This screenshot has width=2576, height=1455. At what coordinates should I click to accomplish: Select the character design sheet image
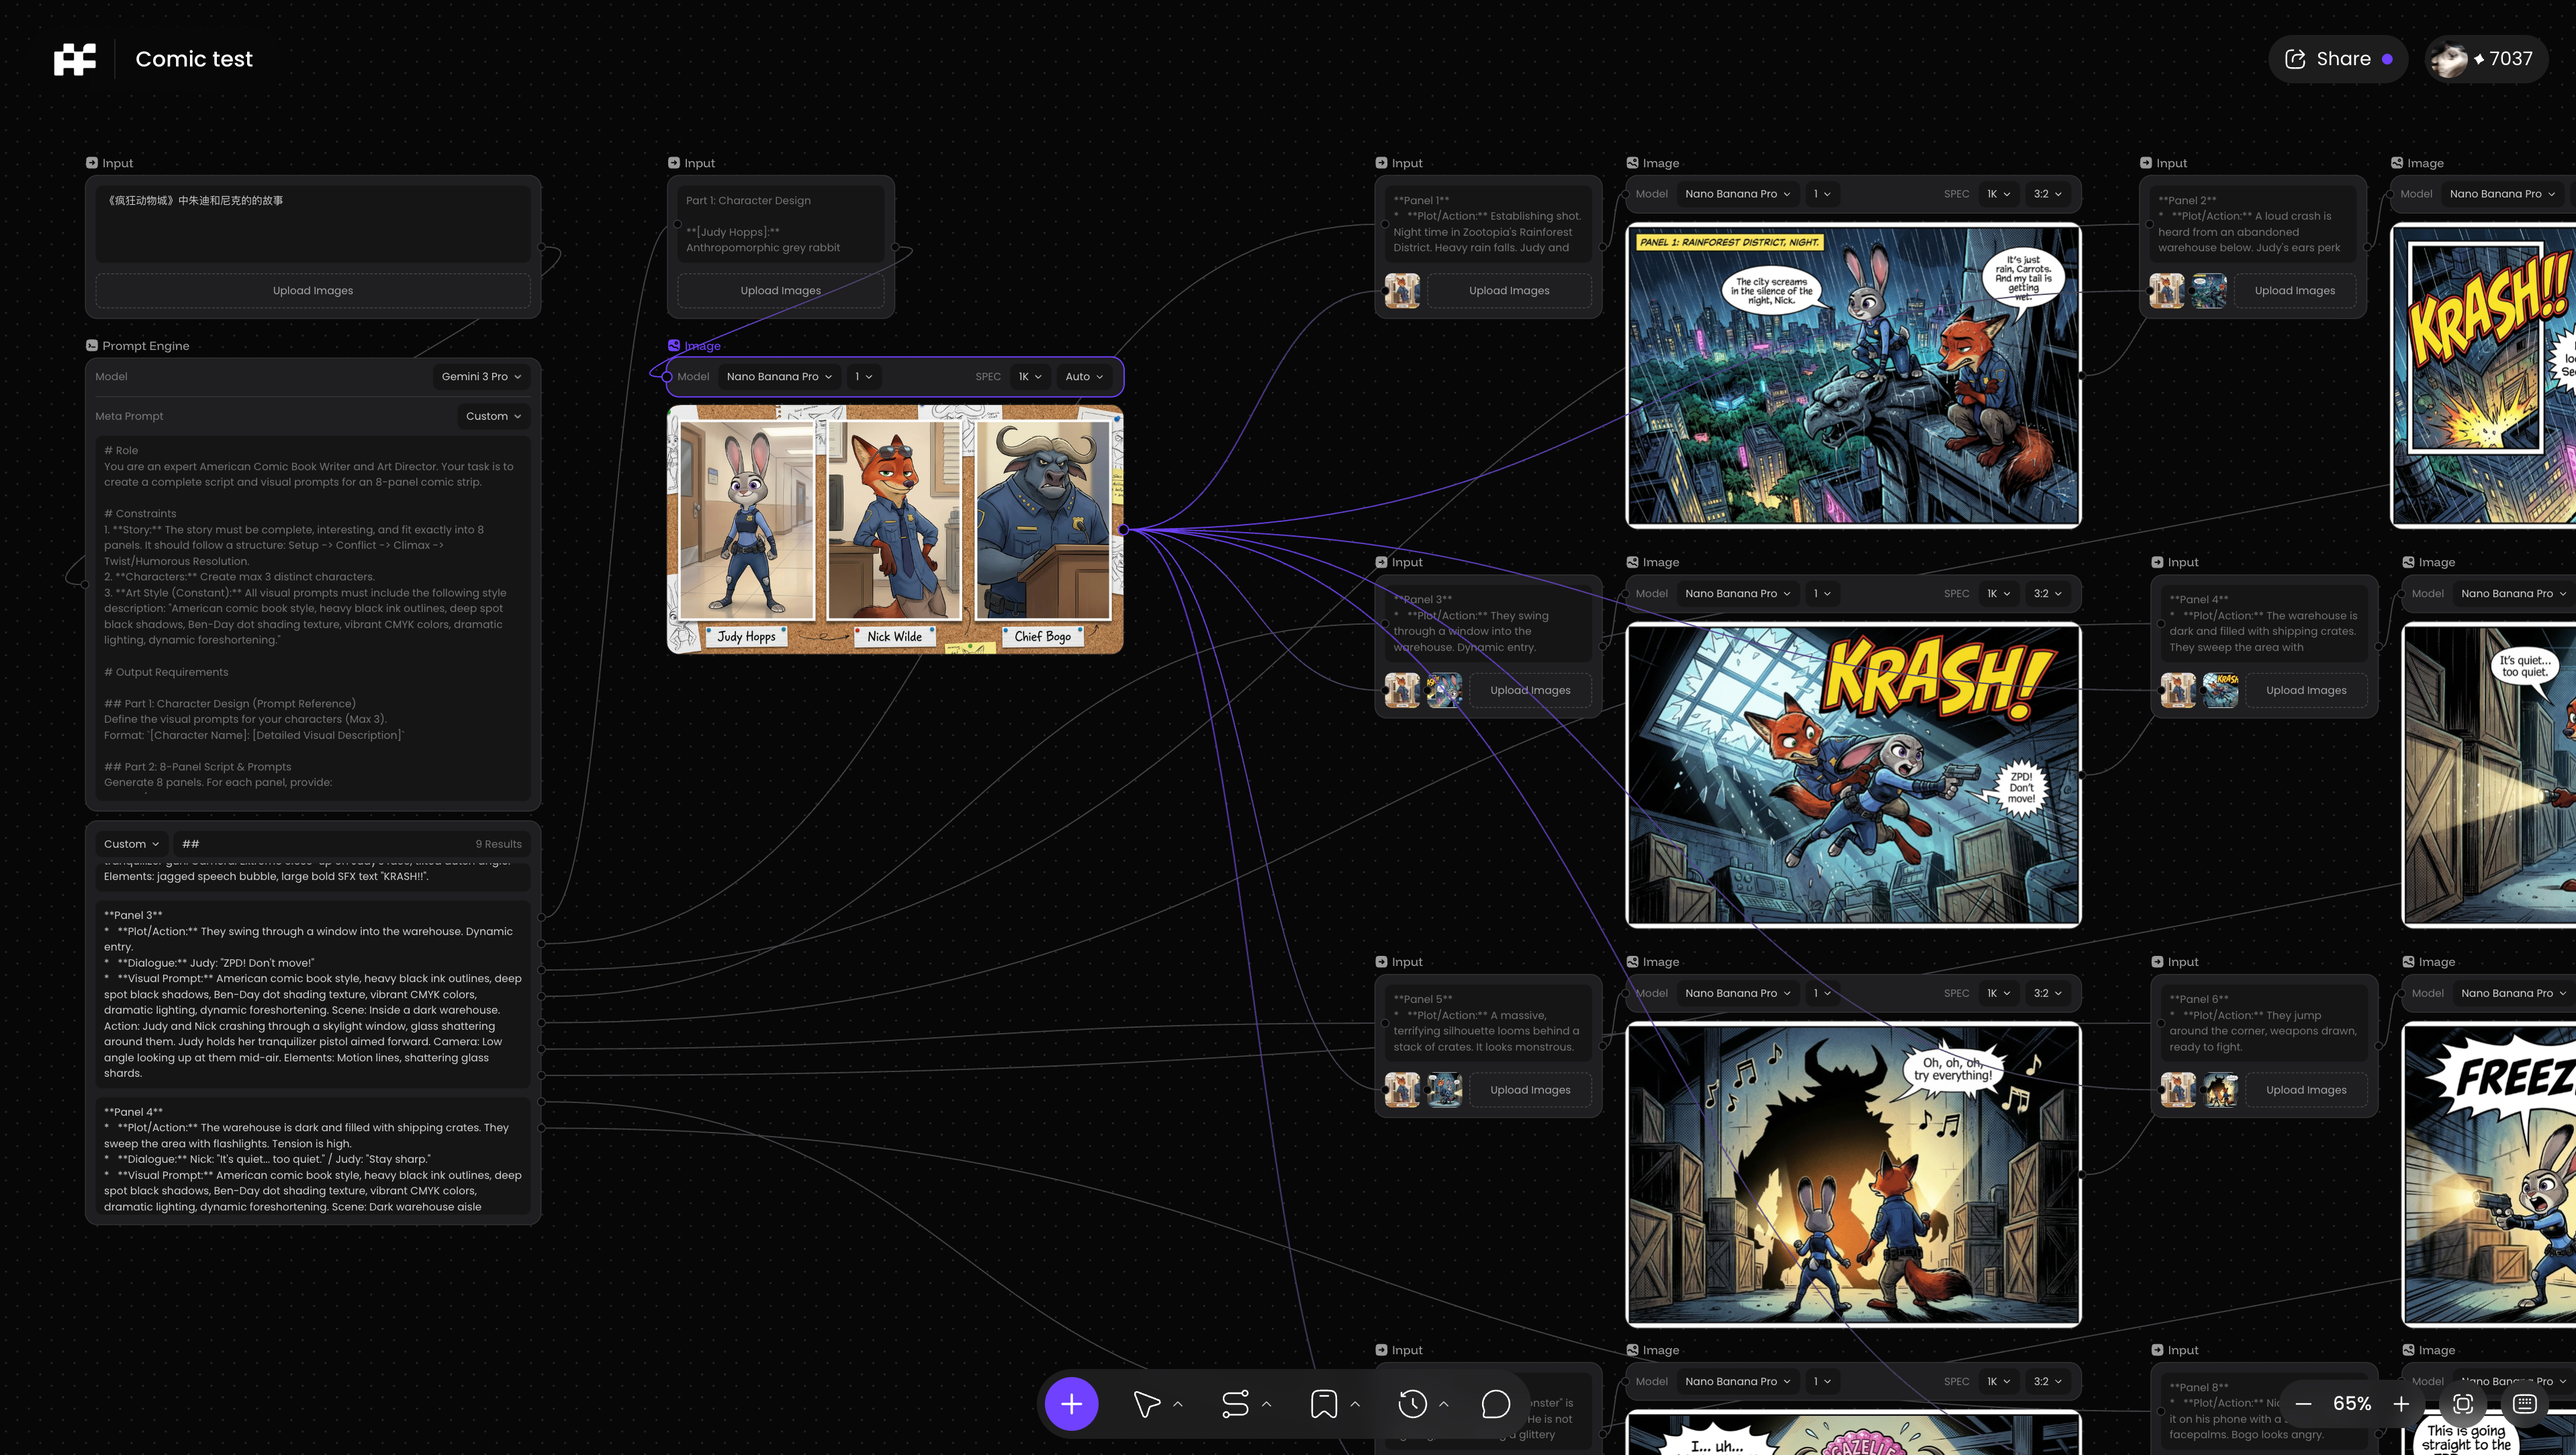895,530
